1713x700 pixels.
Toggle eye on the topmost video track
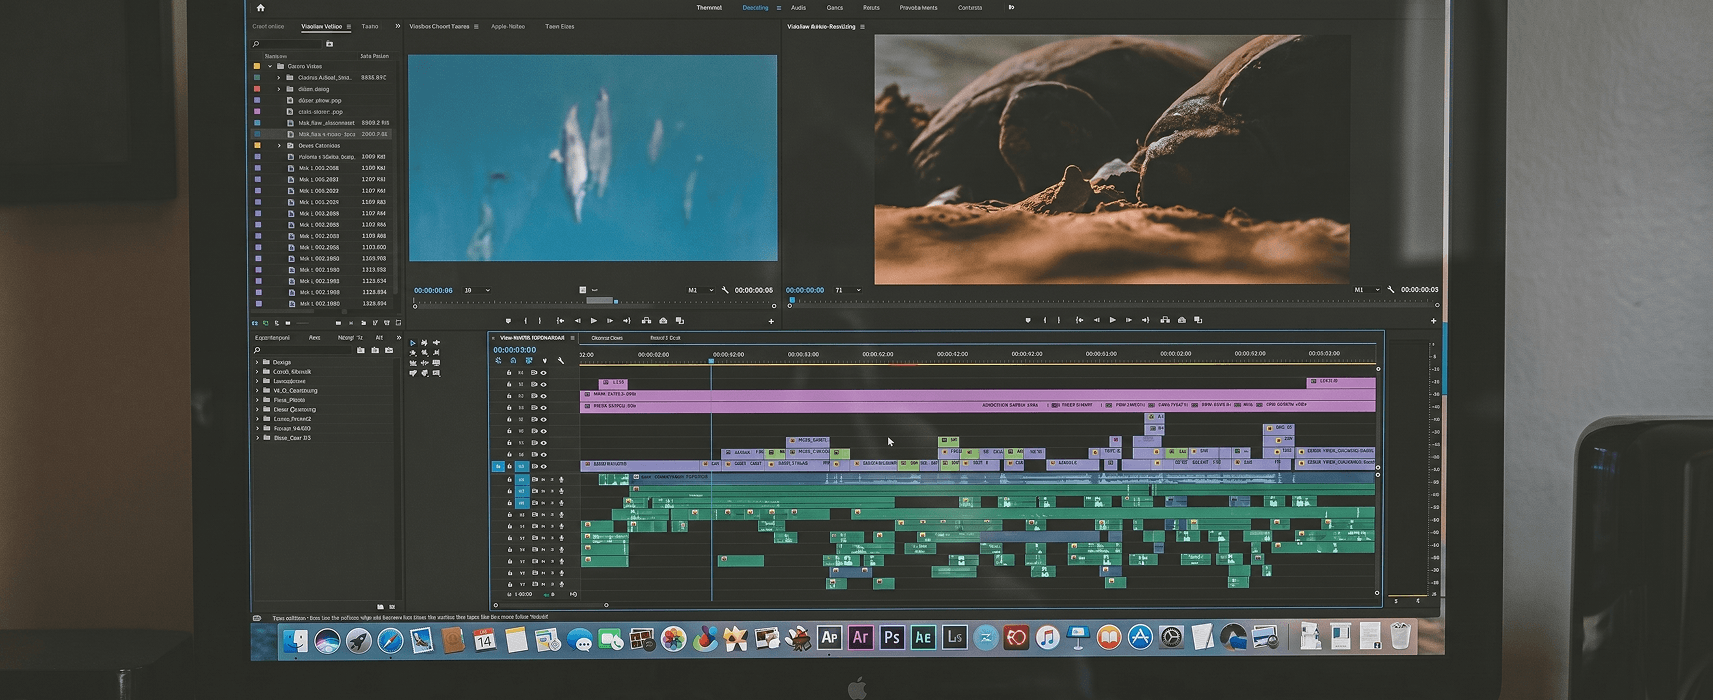coord(544,373)
